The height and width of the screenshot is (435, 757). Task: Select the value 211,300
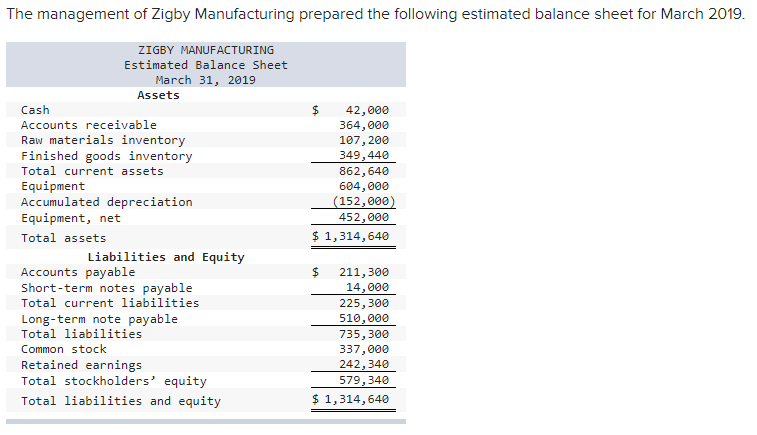(x=364, y=272)
